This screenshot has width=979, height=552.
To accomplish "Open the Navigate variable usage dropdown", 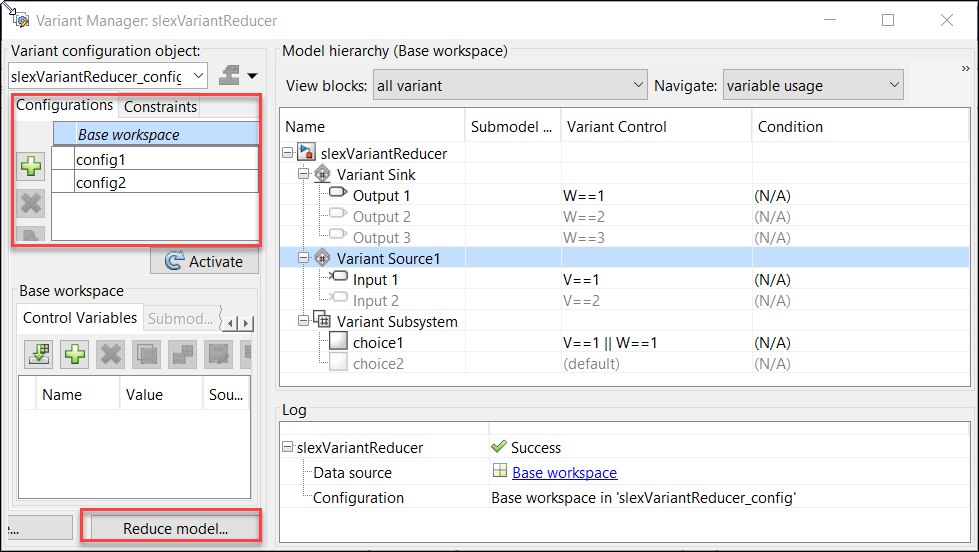I will tap(813, 86).
